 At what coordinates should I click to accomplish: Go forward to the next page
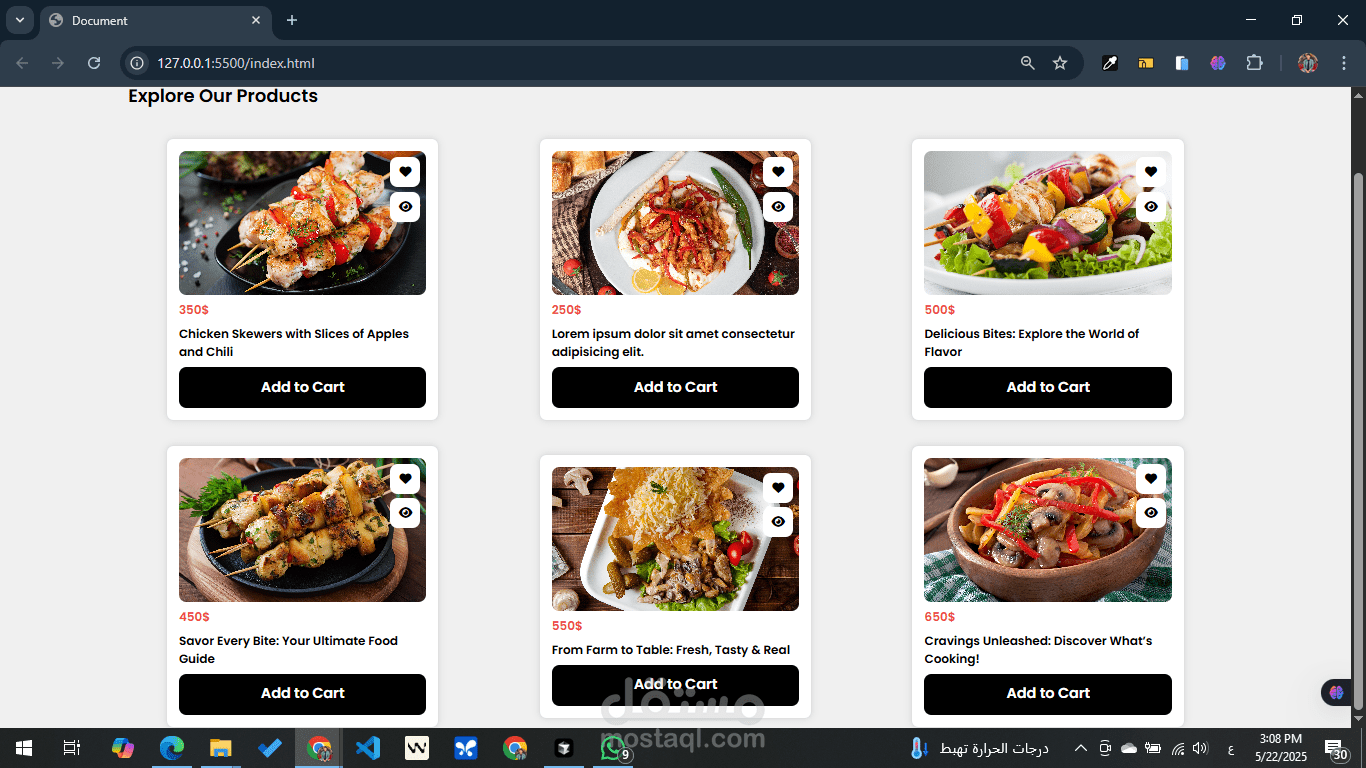[x=58, y=63]
